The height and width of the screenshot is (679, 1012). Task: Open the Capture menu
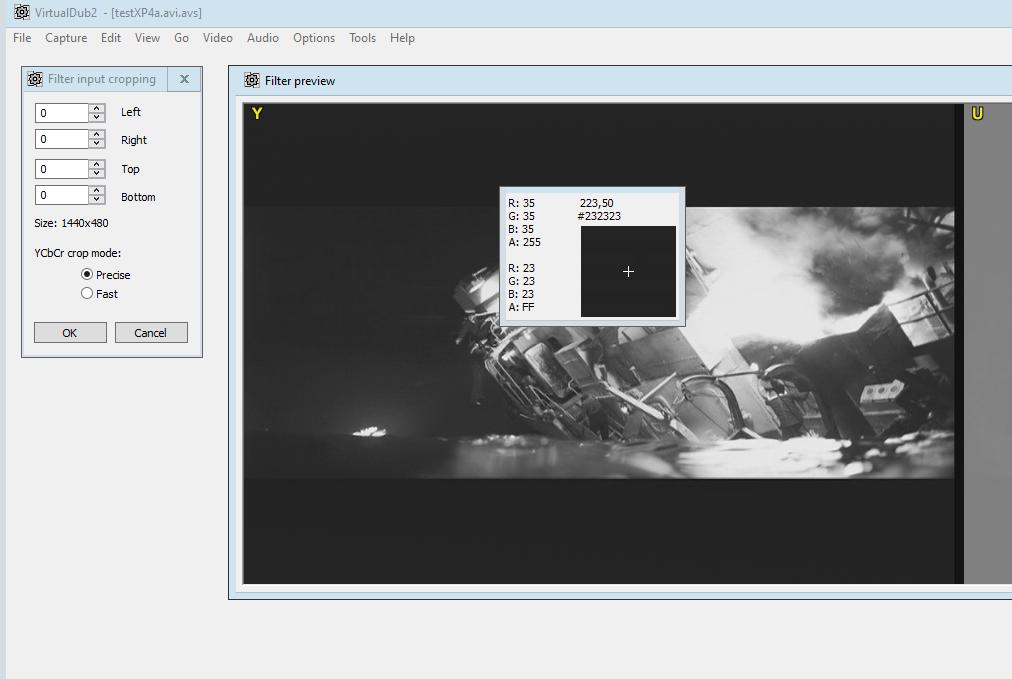(66, 38)
